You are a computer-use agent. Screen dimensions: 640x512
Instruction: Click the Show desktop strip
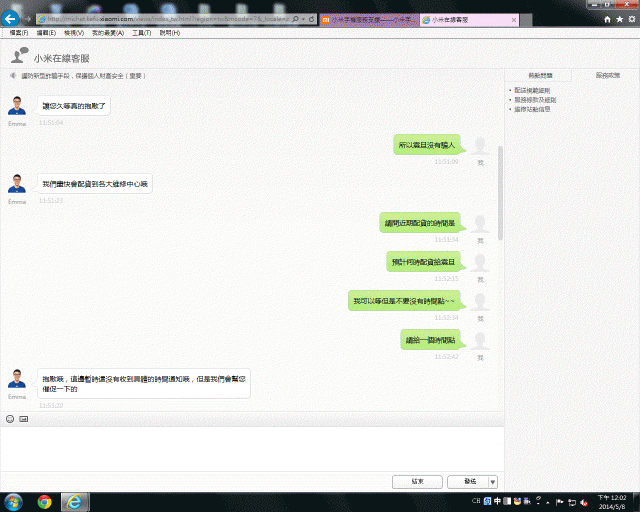click(636, 502)
